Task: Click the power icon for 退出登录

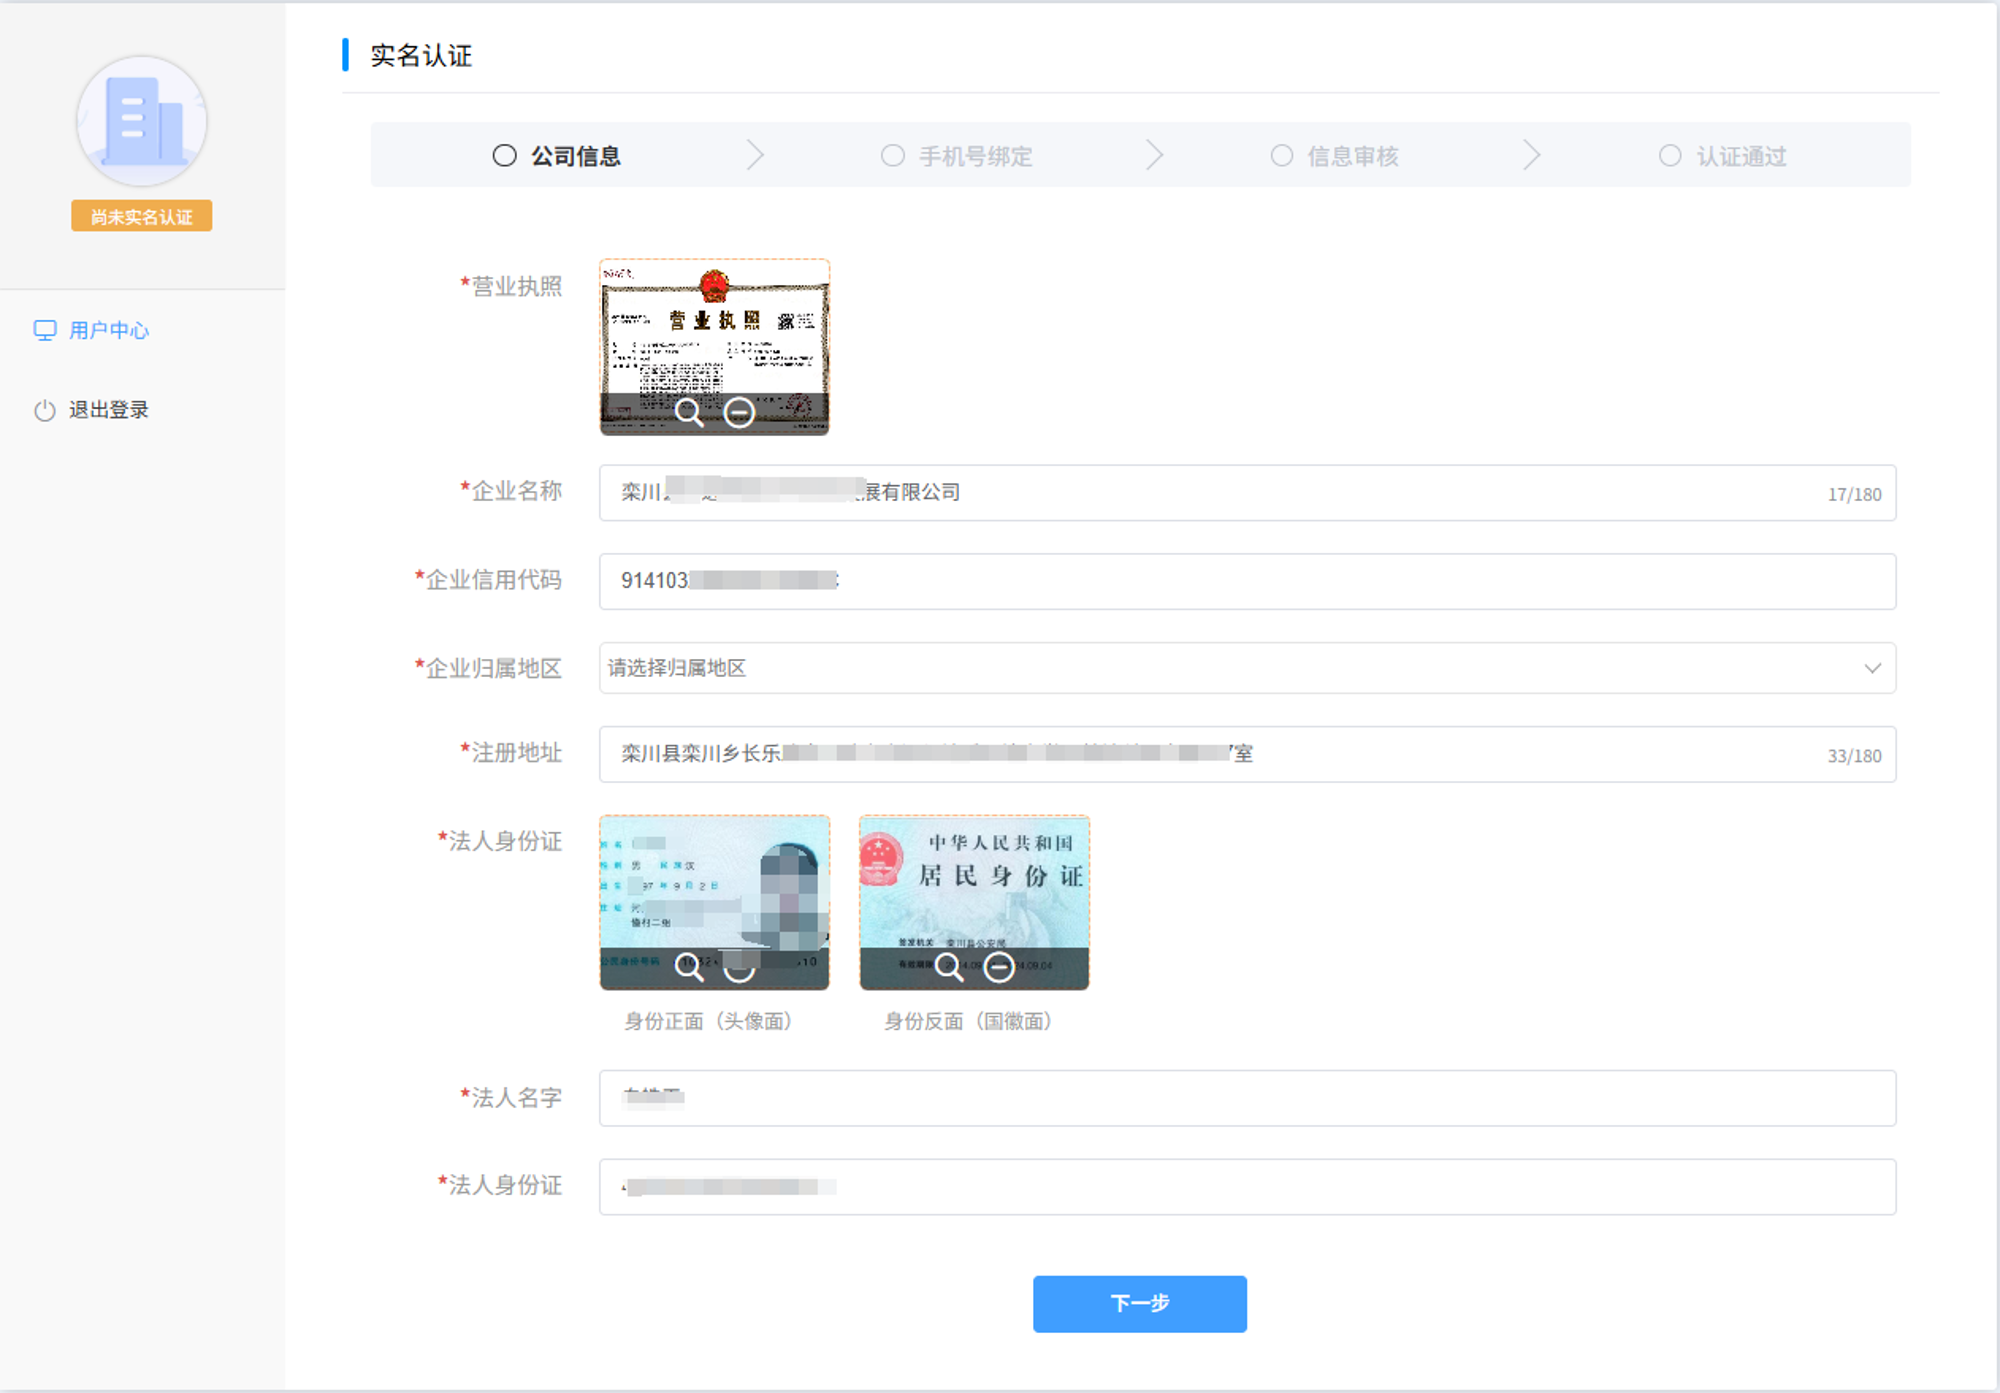Action: (44, 410)
